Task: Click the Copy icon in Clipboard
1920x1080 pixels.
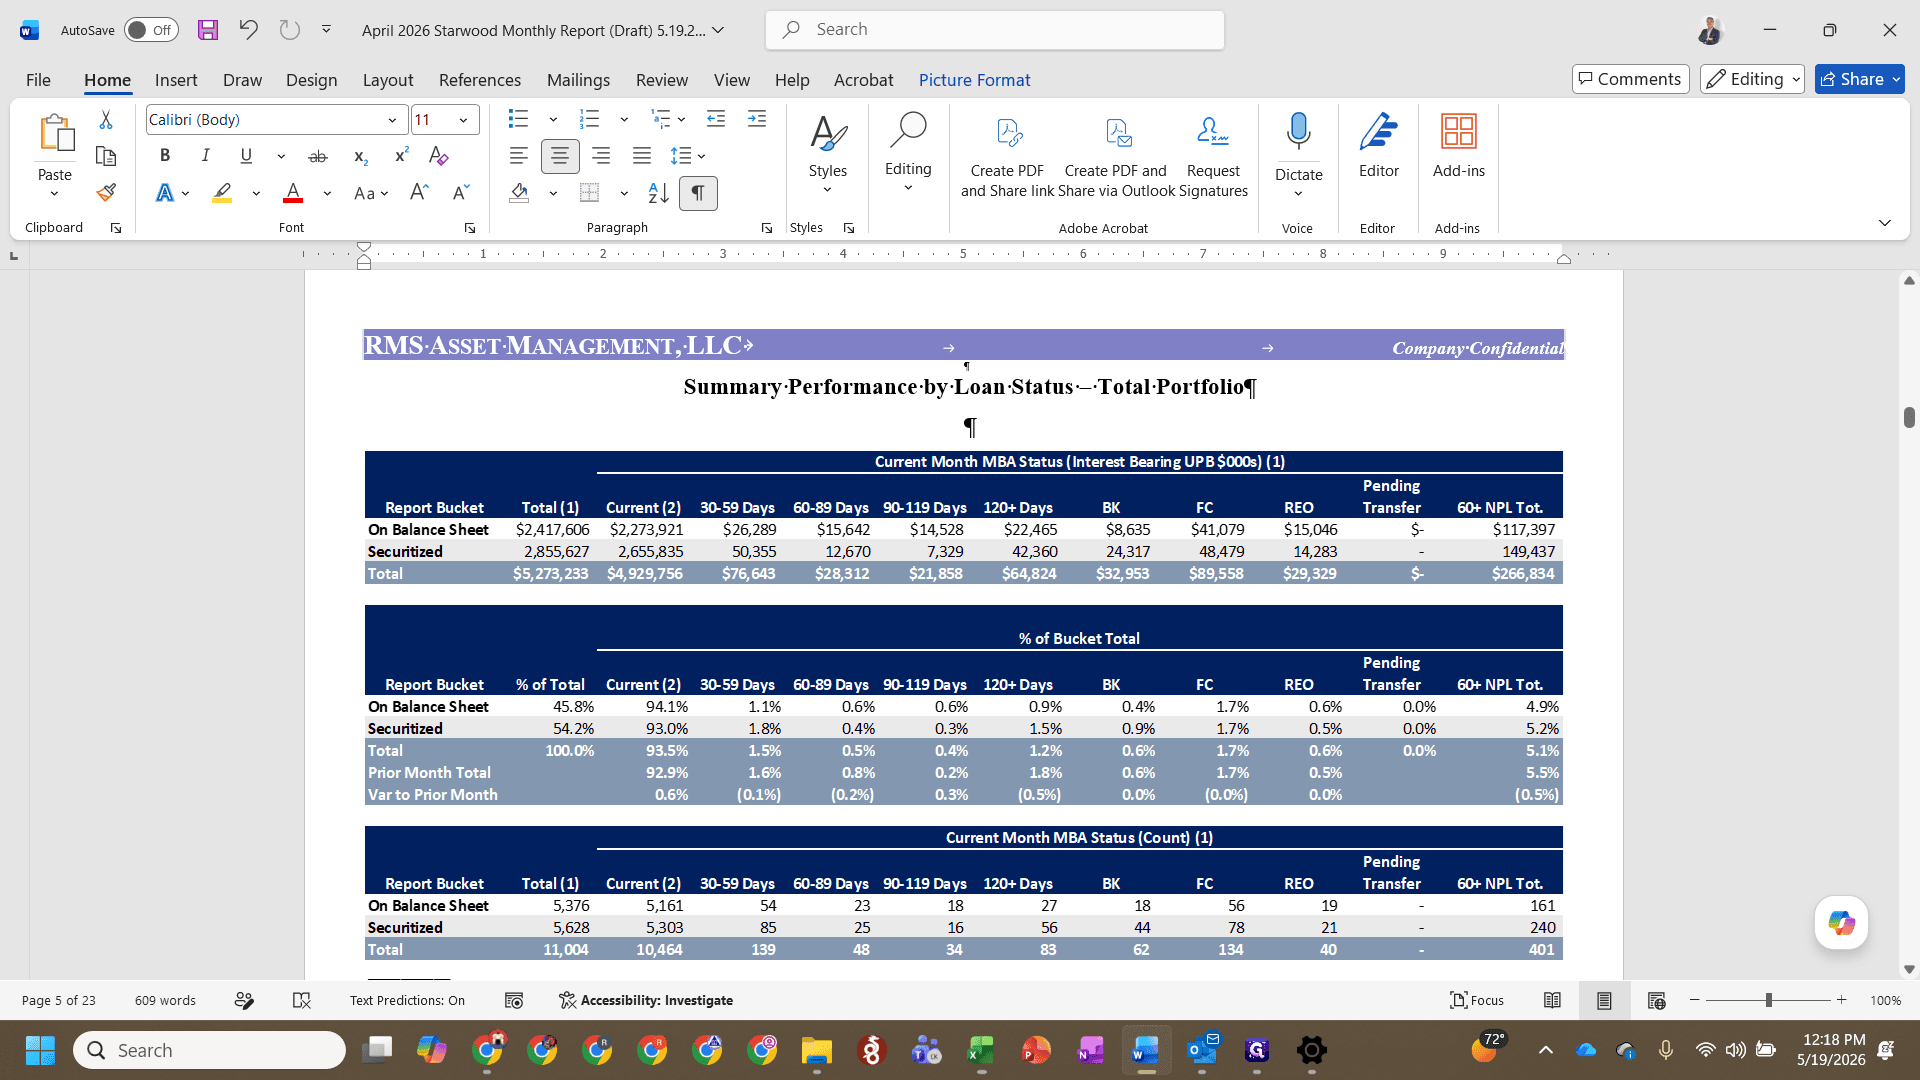Action: pos(106,156)
